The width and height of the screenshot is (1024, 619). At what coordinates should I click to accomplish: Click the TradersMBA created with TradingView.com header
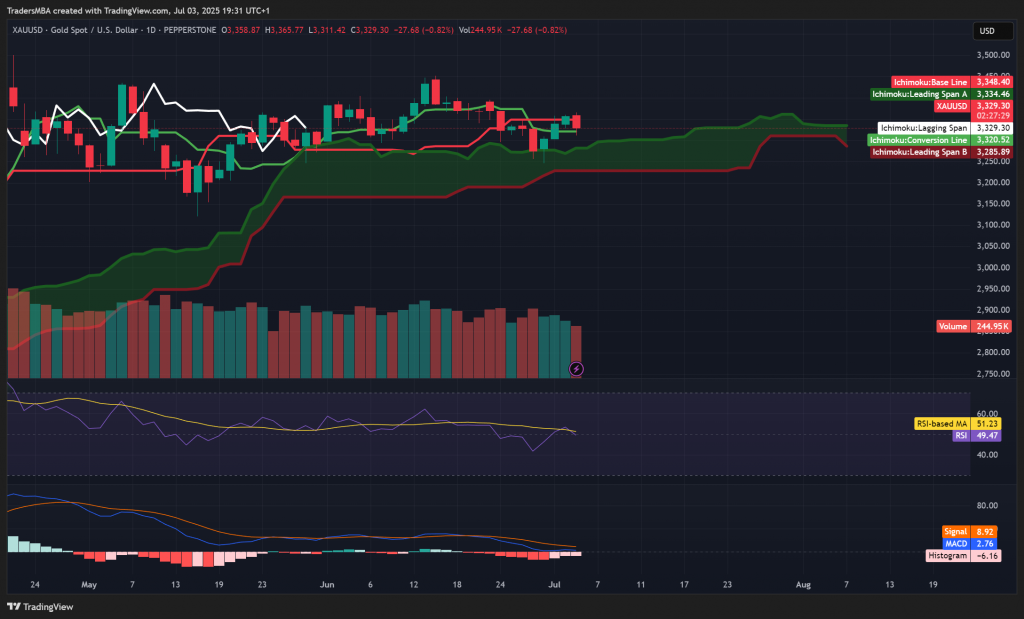(x=150, y=12)
